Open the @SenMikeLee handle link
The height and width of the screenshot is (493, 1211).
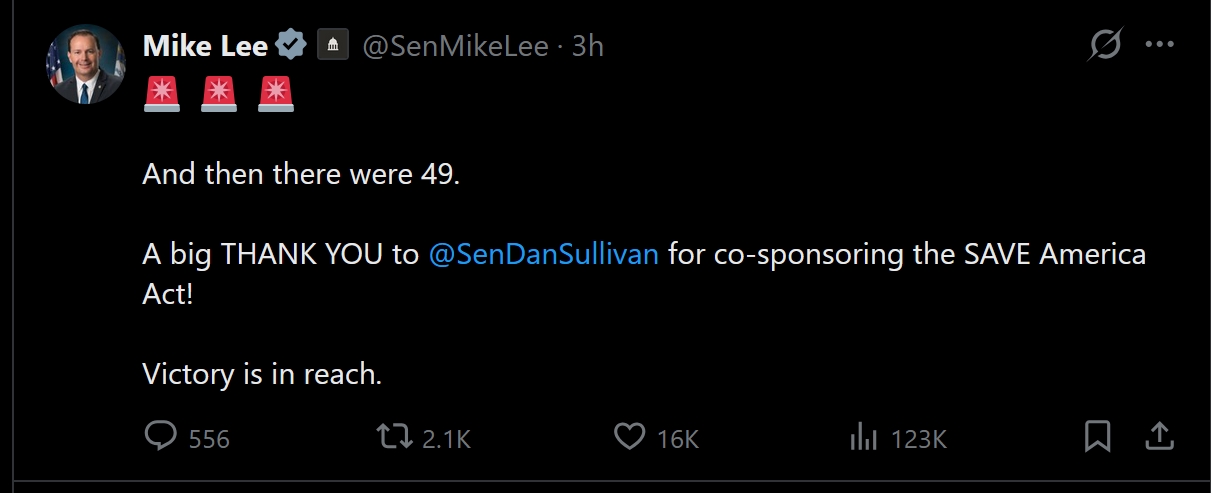(455, 46)
